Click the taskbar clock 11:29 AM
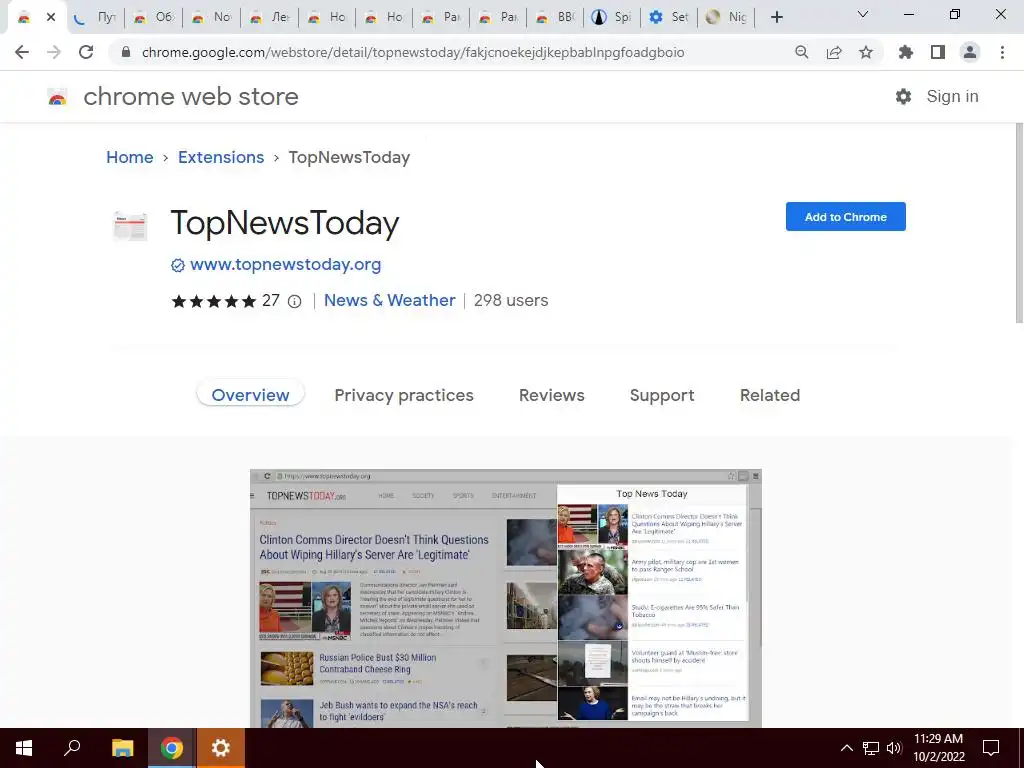 pyautogui.click(x=938, y=739)
